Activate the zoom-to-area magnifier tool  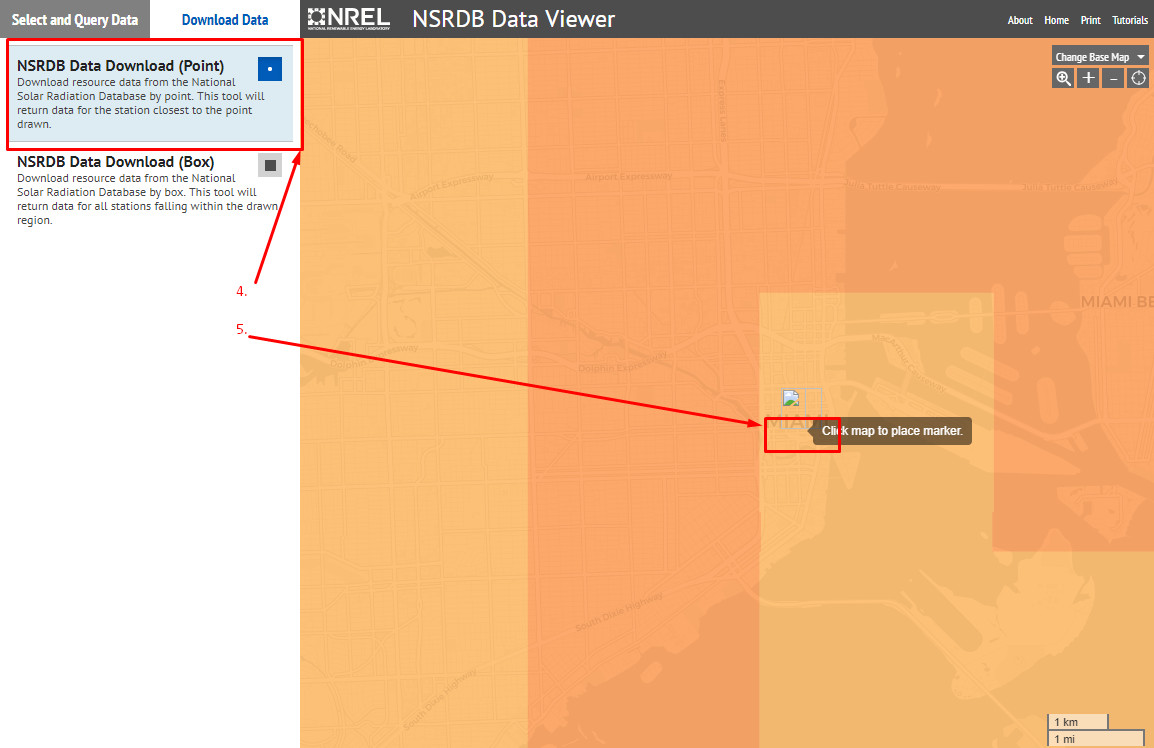click(1063, 78)
